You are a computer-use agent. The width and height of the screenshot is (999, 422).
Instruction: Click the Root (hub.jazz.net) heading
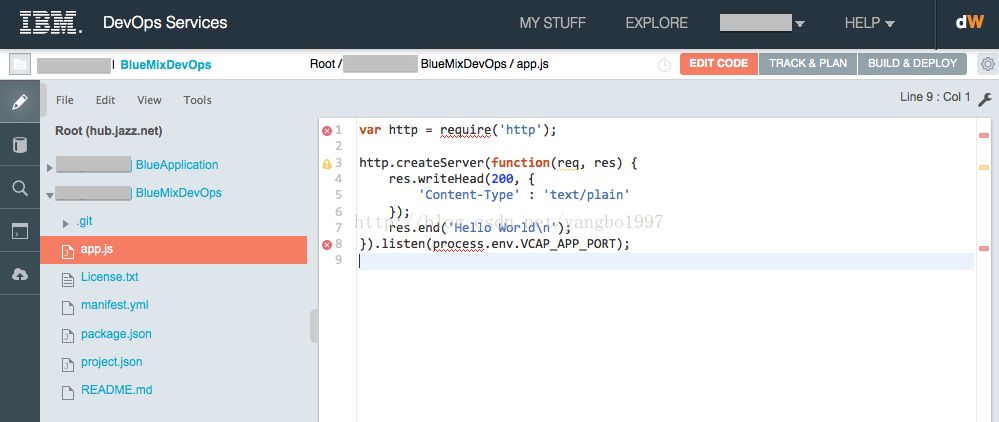pyautogui.click(x=108, y=131)
